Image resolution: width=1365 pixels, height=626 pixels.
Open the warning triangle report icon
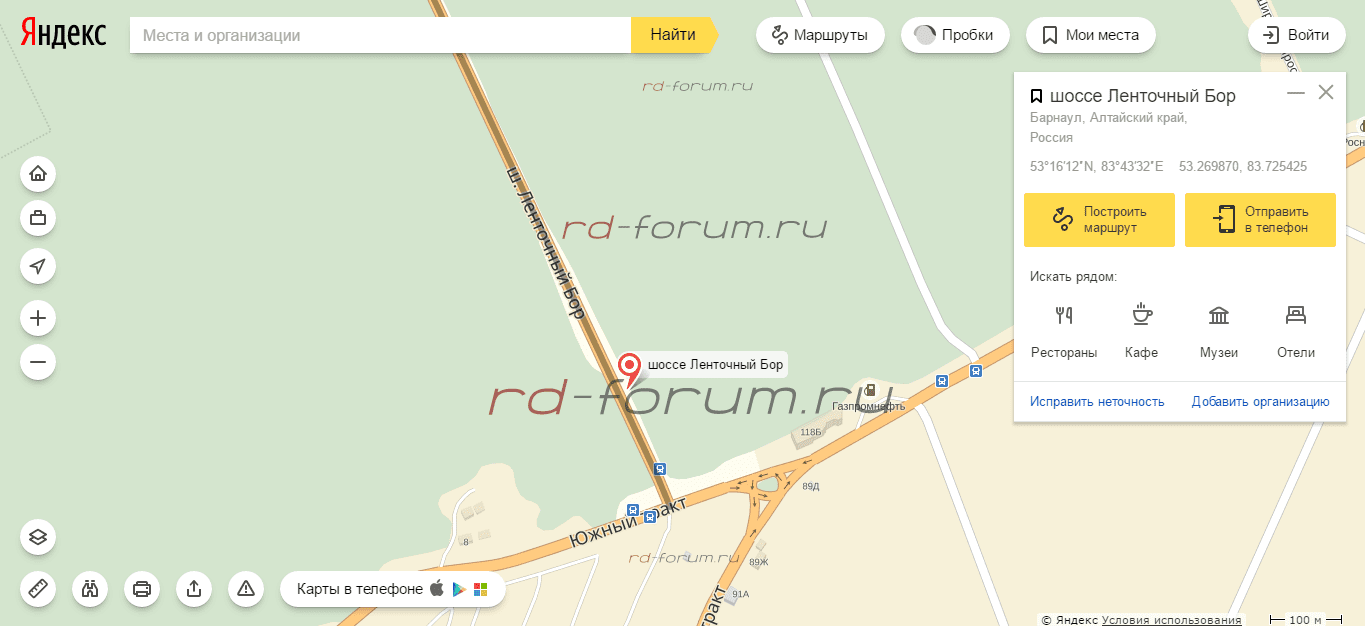(x=246, y=589)
